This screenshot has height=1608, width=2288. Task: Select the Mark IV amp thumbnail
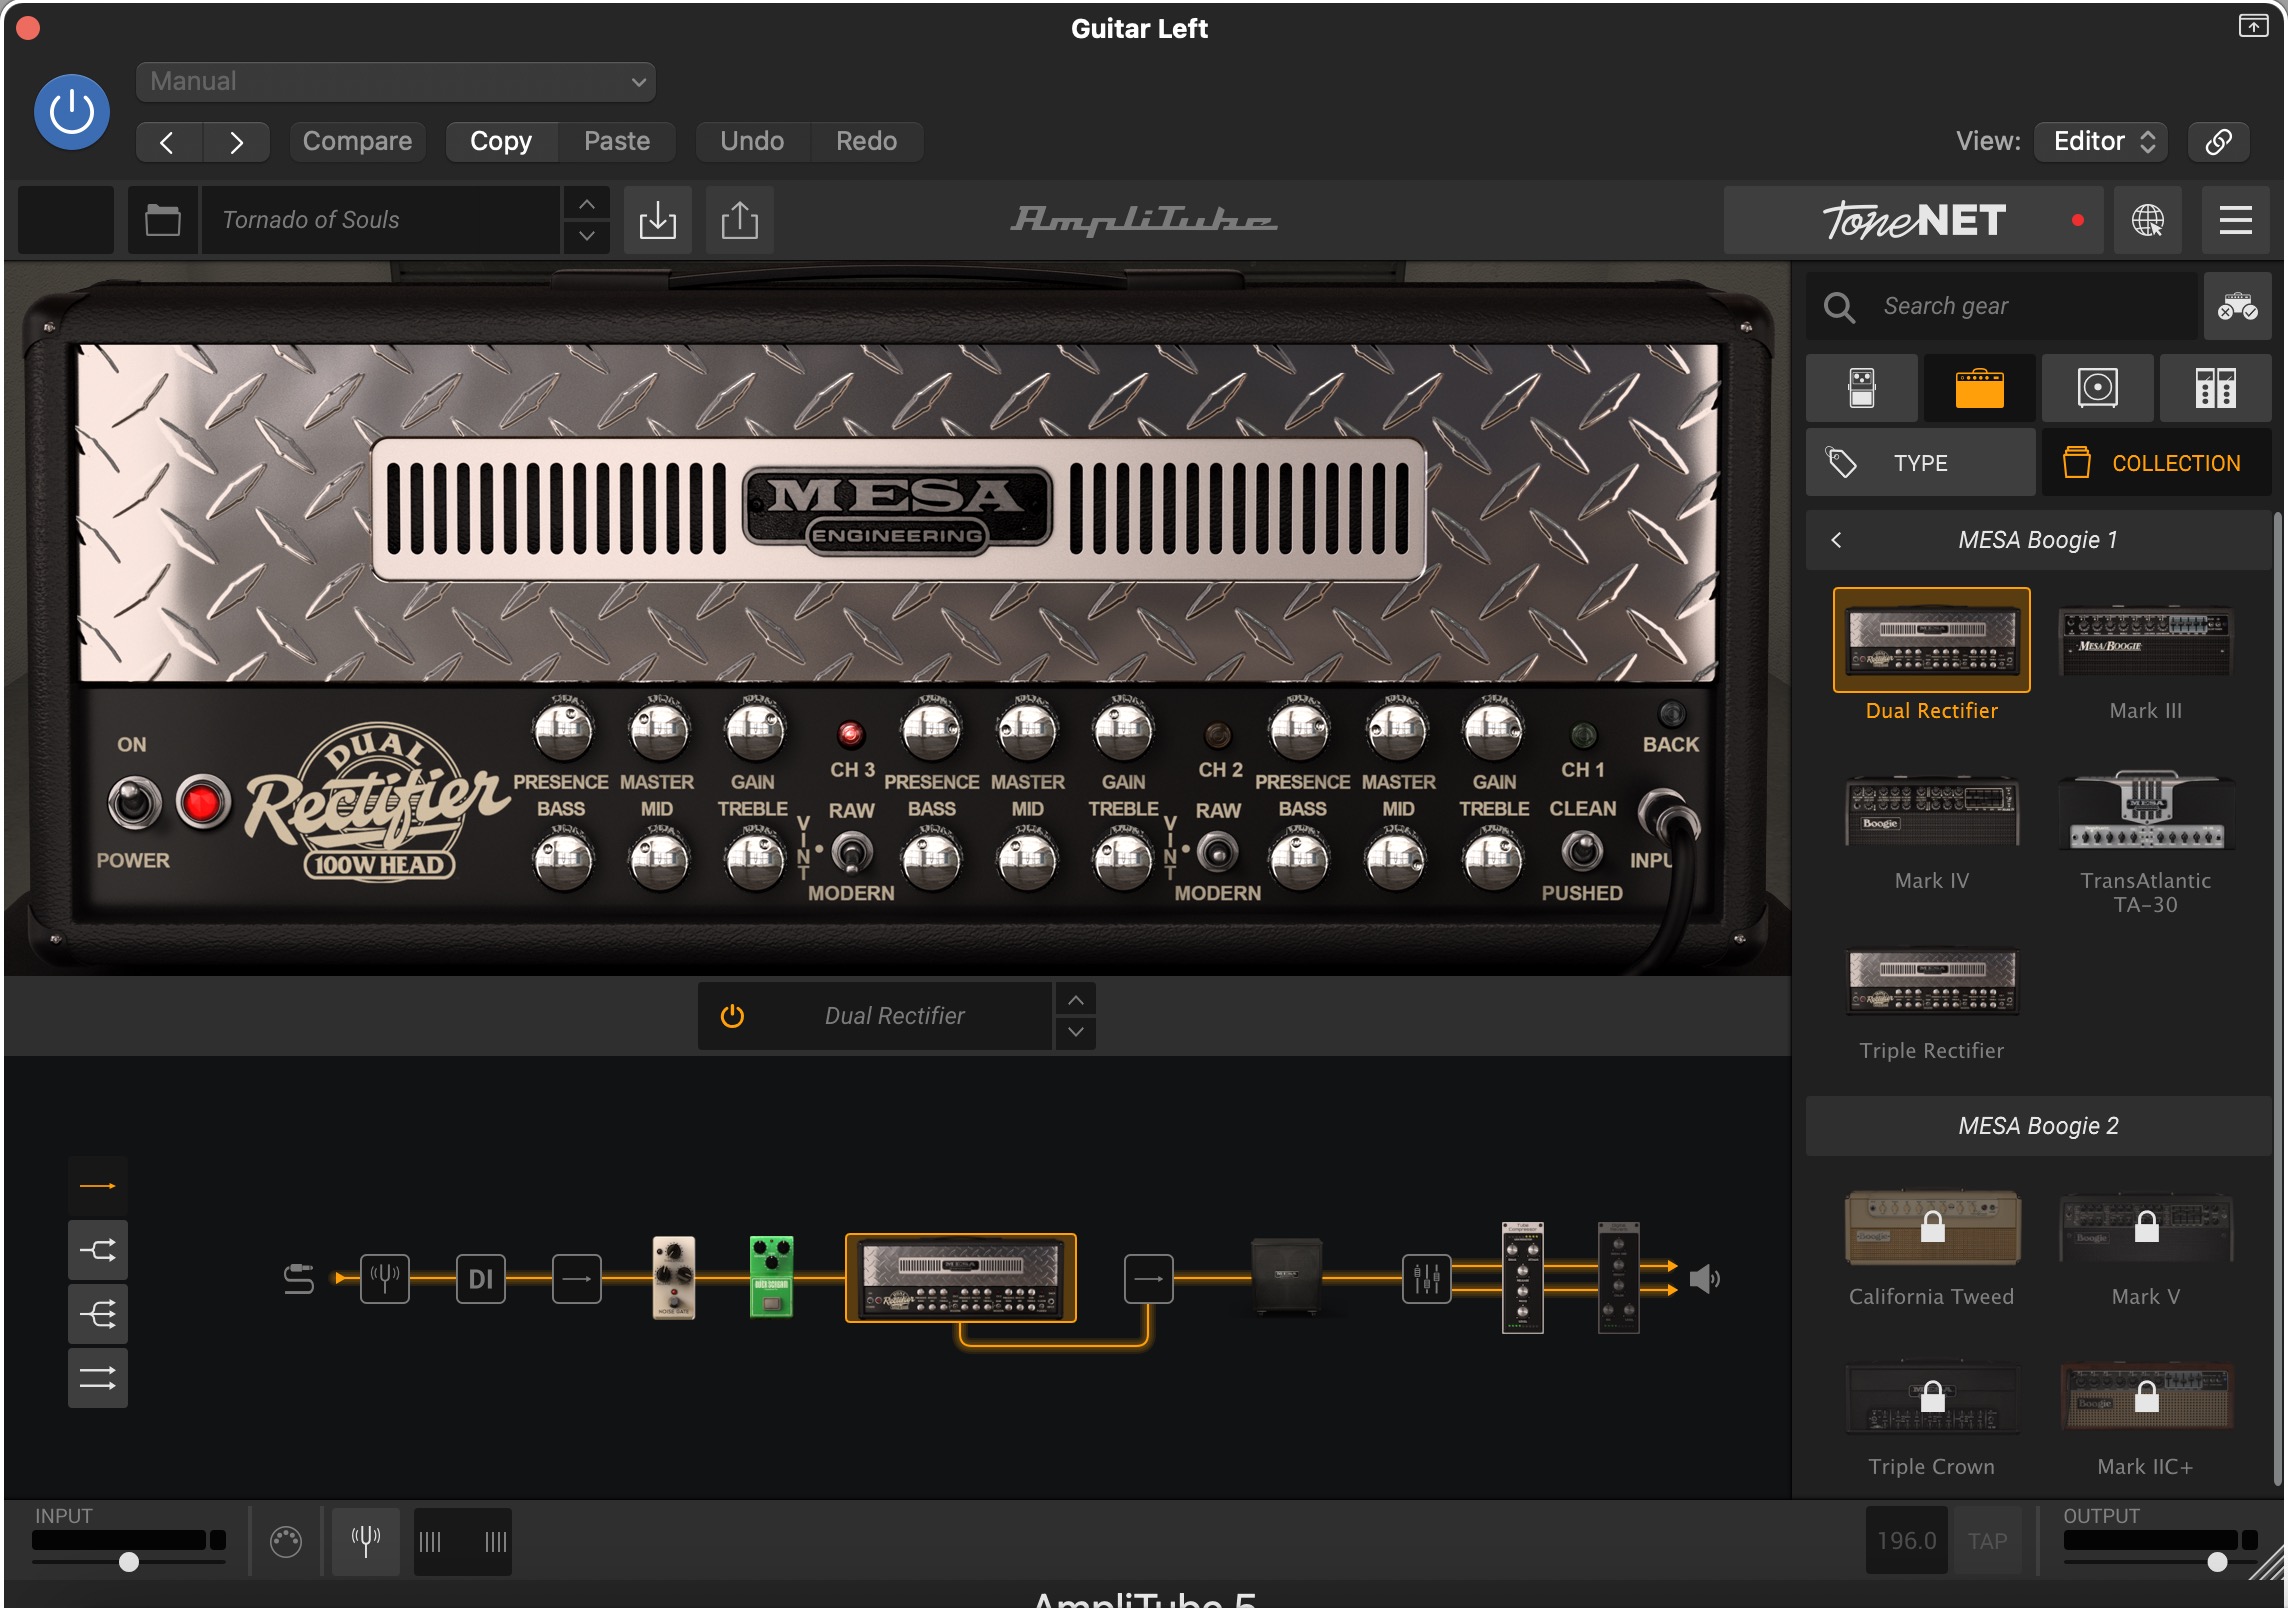pyautogui.click(x=1932, y=810)
